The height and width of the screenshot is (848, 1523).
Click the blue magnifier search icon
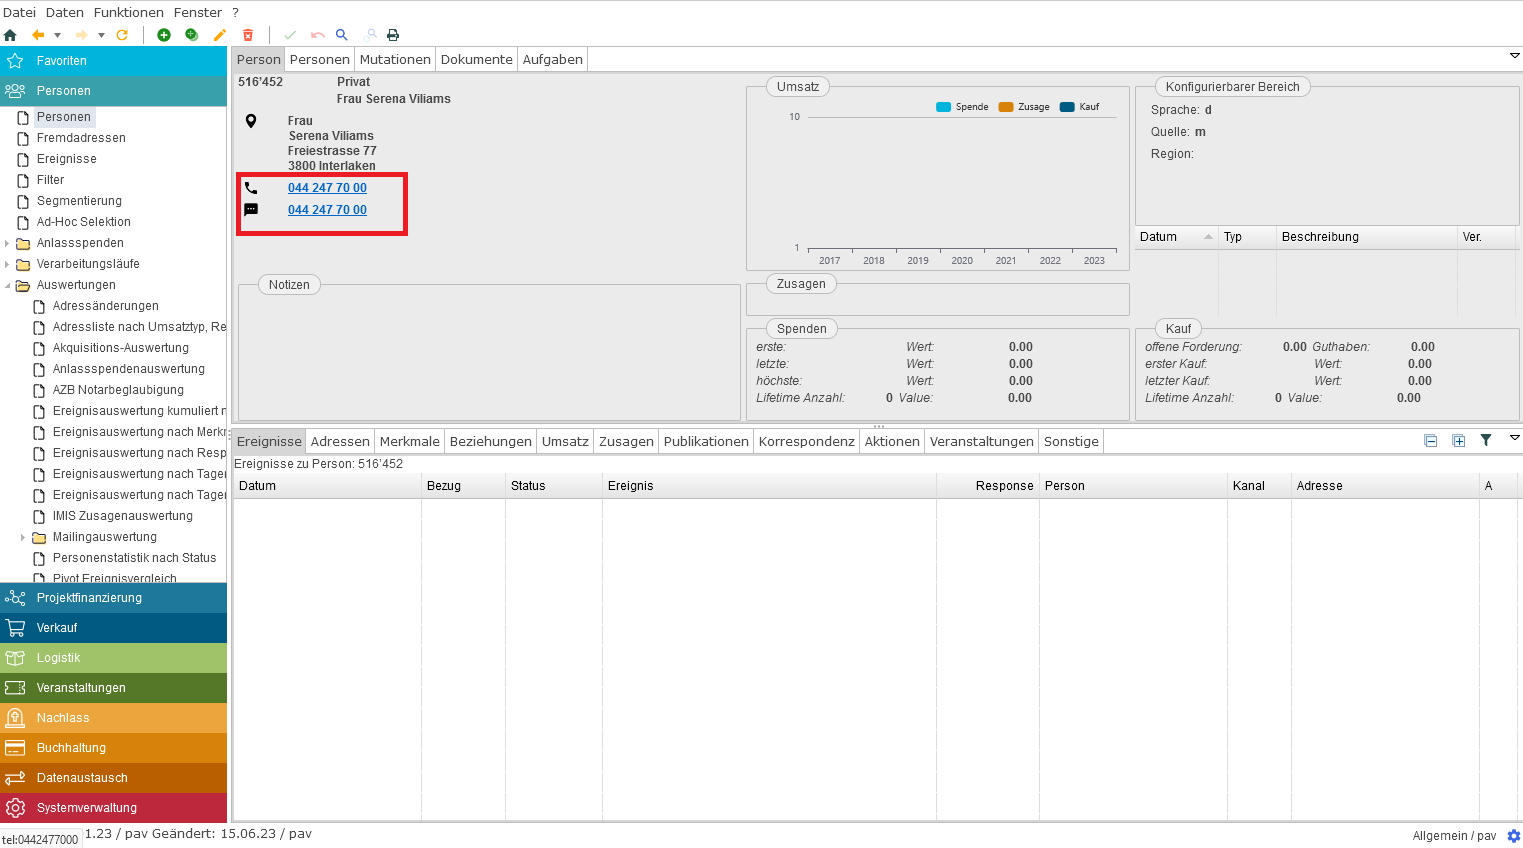tap(342, 35)
